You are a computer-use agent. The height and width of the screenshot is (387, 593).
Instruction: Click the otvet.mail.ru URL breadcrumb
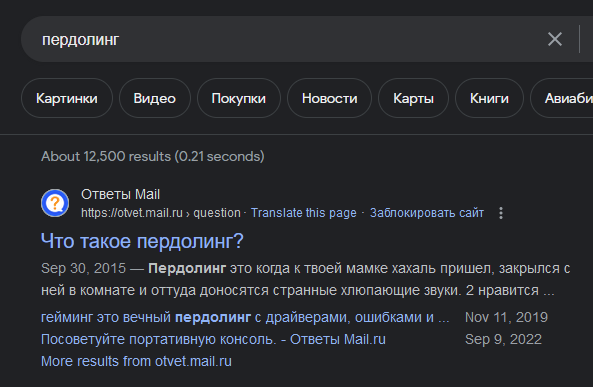click(x=161, y=213)
